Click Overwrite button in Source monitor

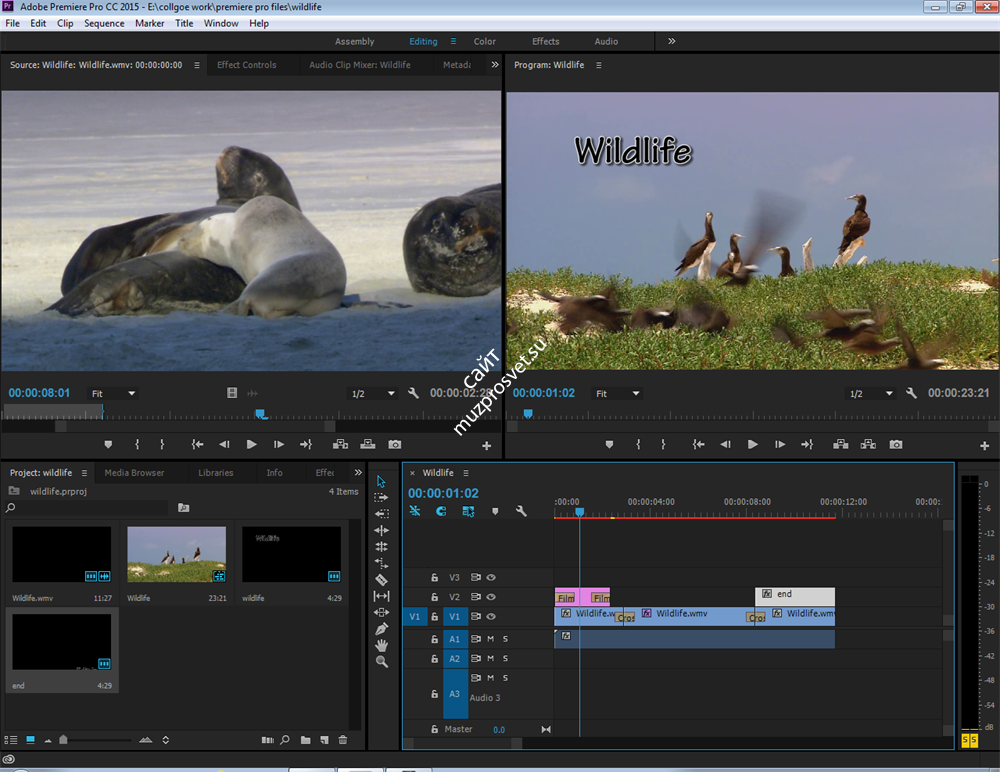tap(368, 444)
